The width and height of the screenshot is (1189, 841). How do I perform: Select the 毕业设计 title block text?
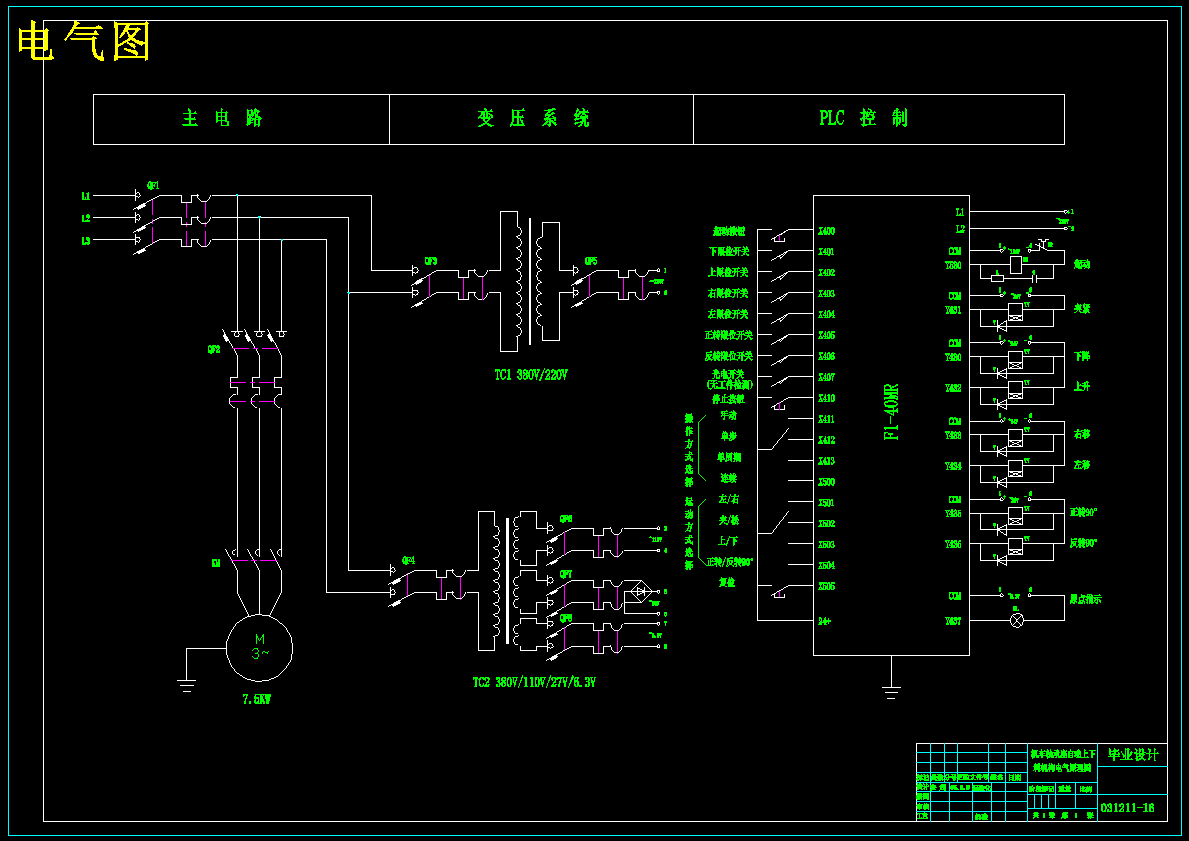[1133, 755]
